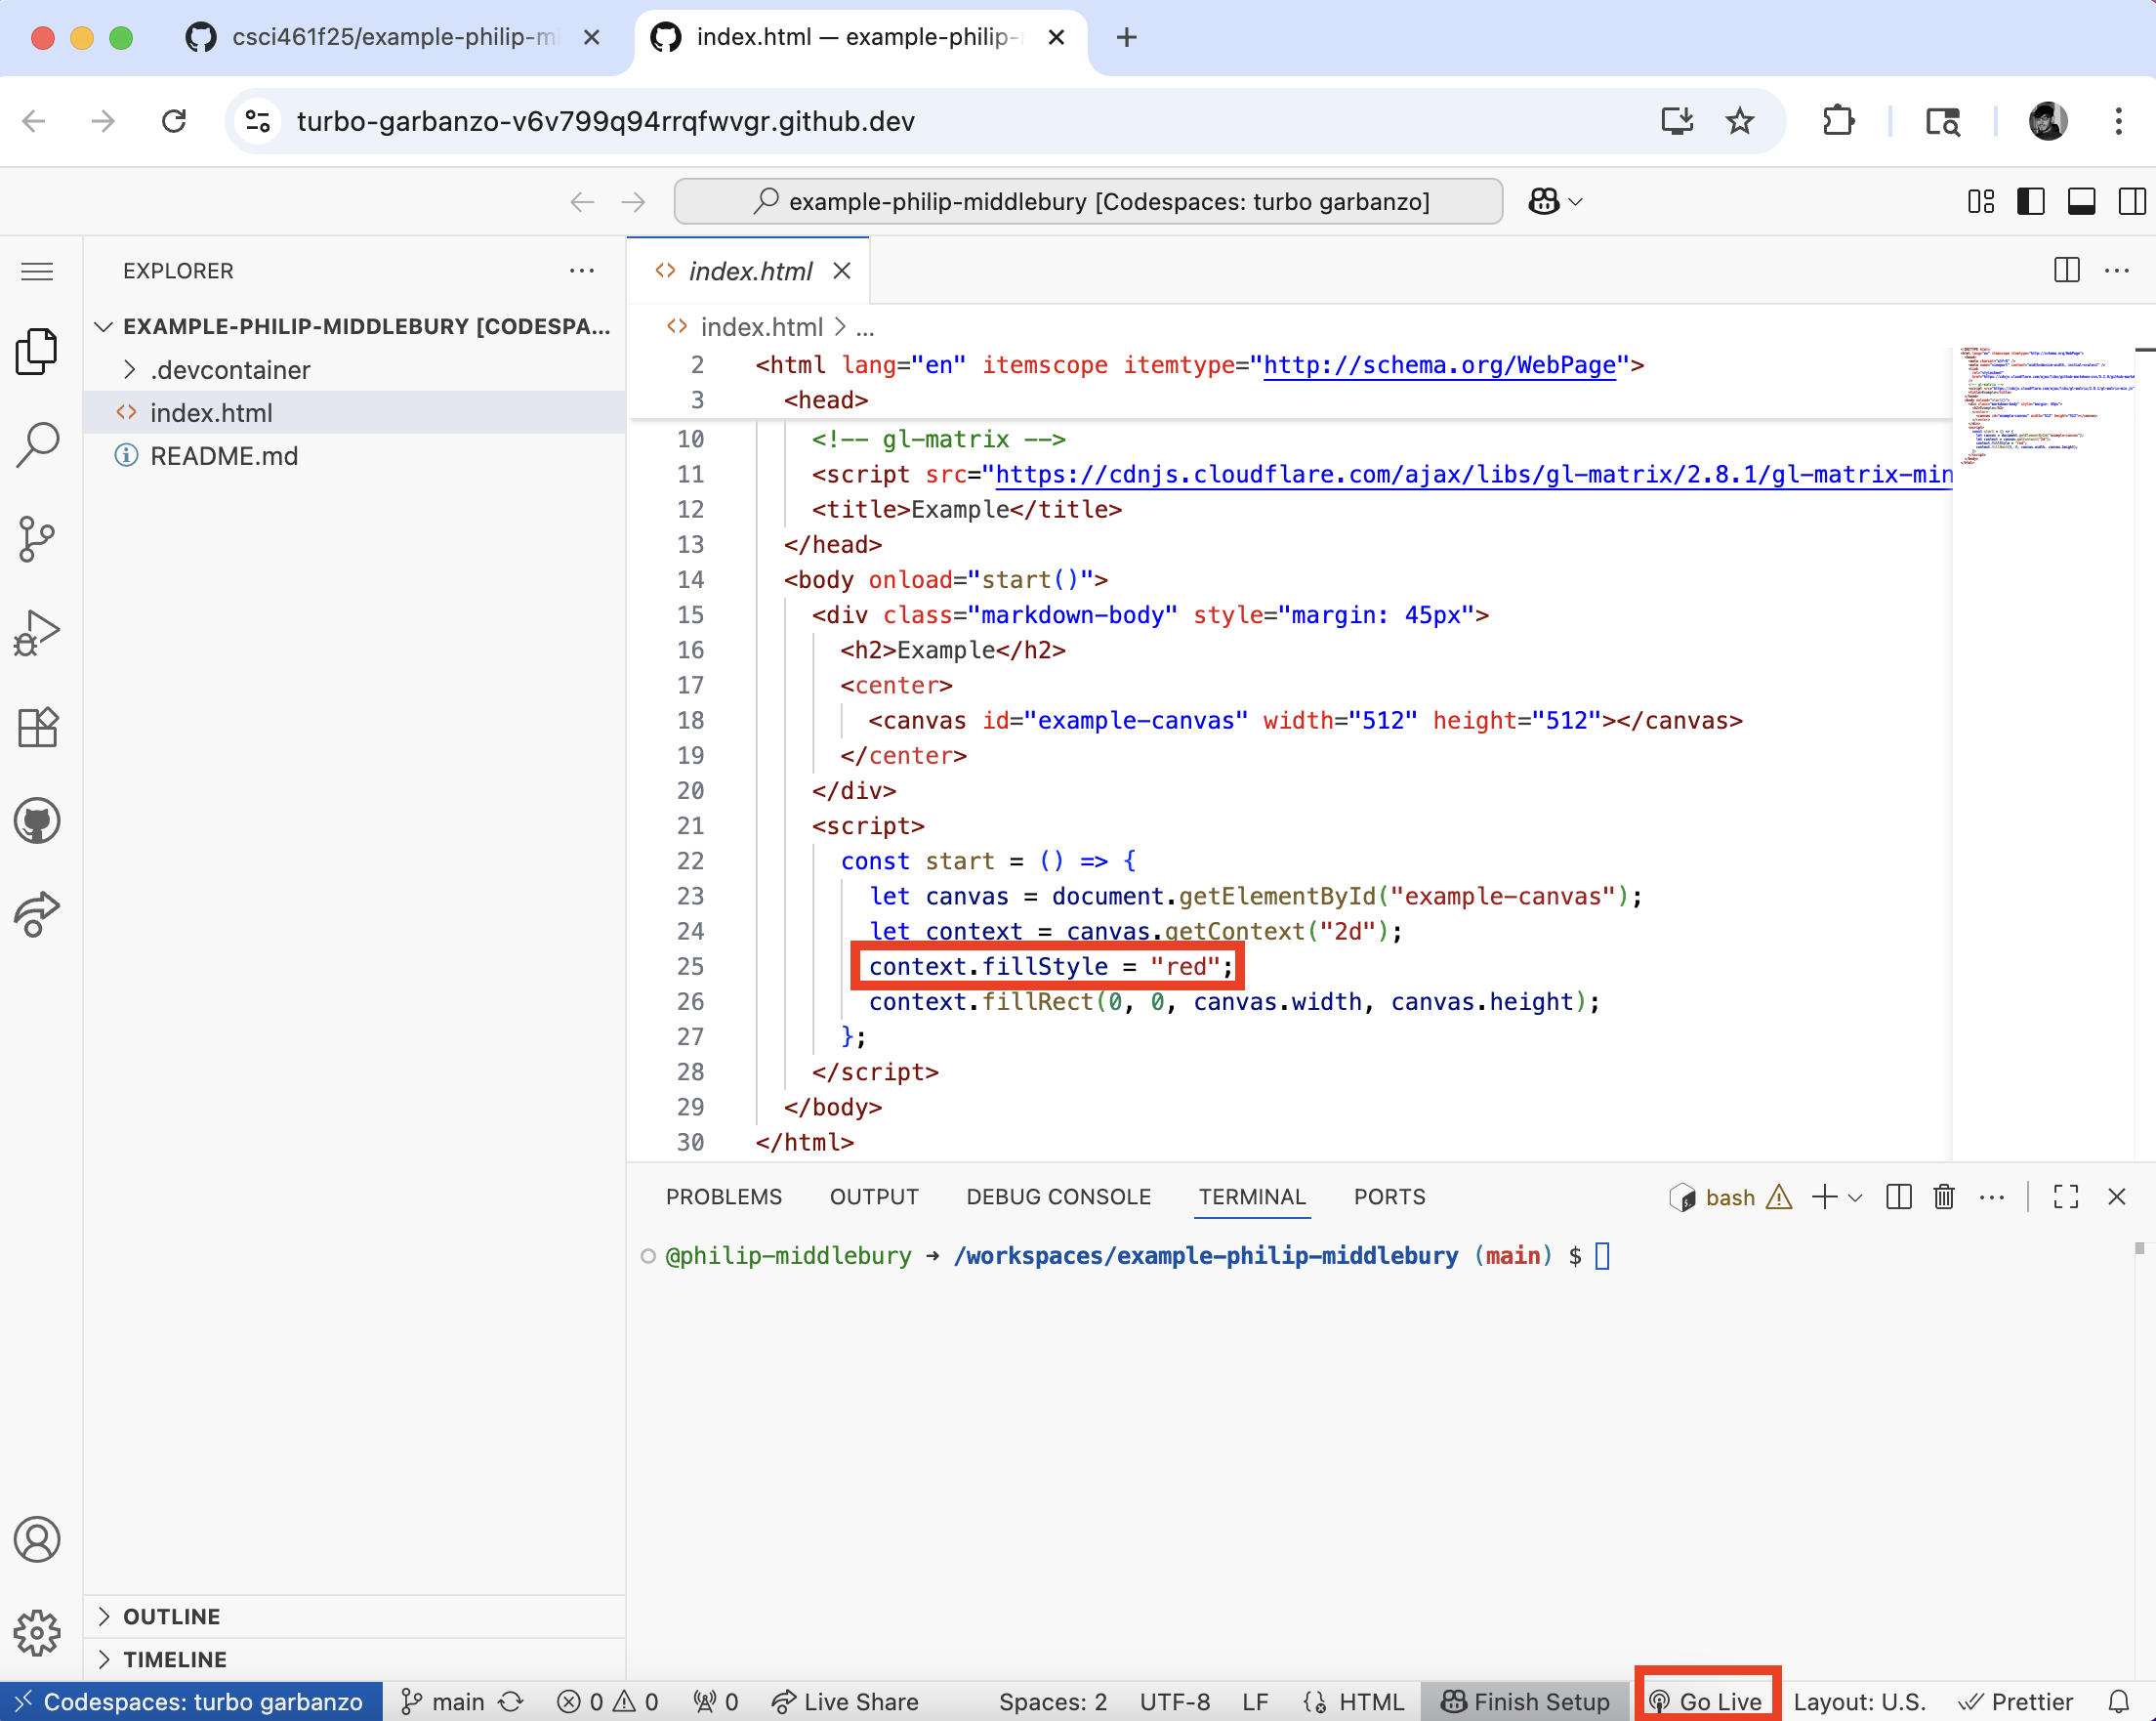Viewport: 2156px width, 1721px height.
Task: Select the TERMINAL panel tab
Action: (x=1252, y=1196)
